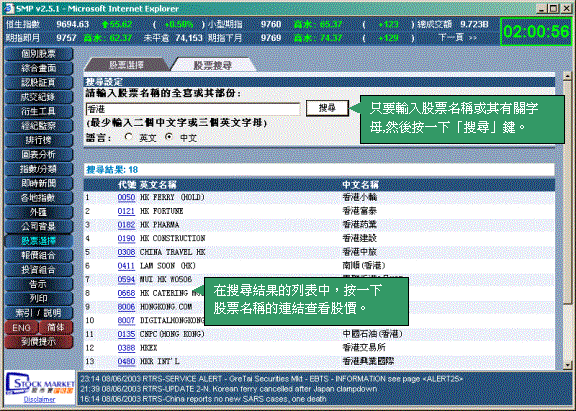Click the 英文名稱 column header
The image size is (576, 411).
pyautogui.click(x=158, y=185)
